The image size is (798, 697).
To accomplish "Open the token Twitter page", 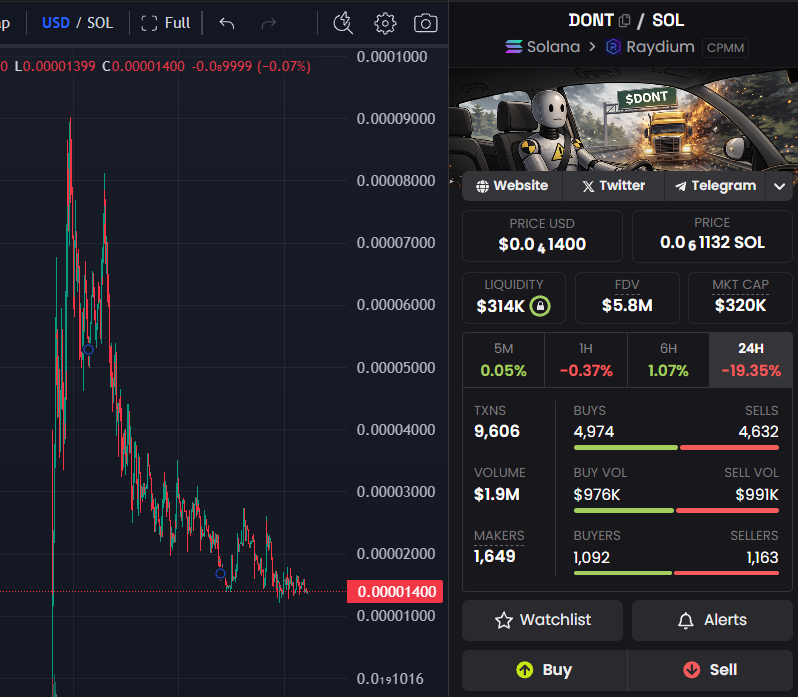I will [x=613, y=186].
